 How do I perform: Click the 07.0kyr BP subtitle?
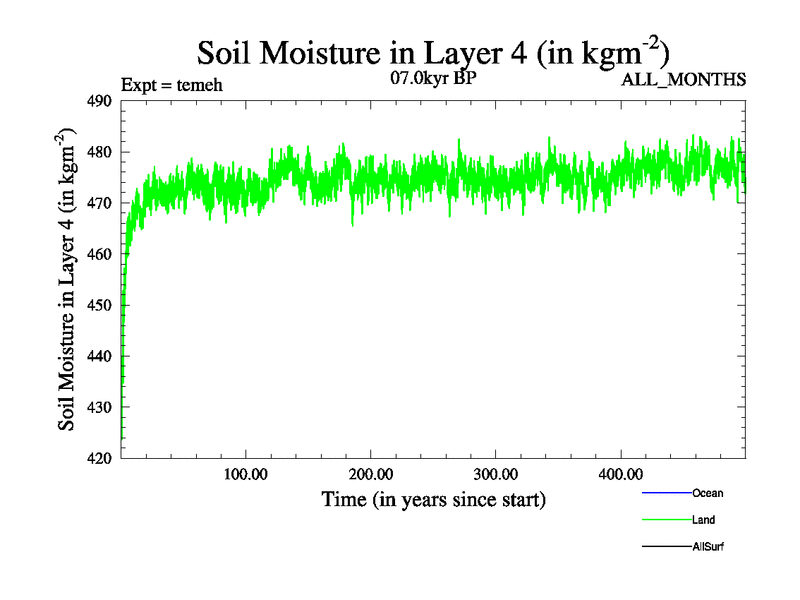pyautogui.click(x=433, y=78)
